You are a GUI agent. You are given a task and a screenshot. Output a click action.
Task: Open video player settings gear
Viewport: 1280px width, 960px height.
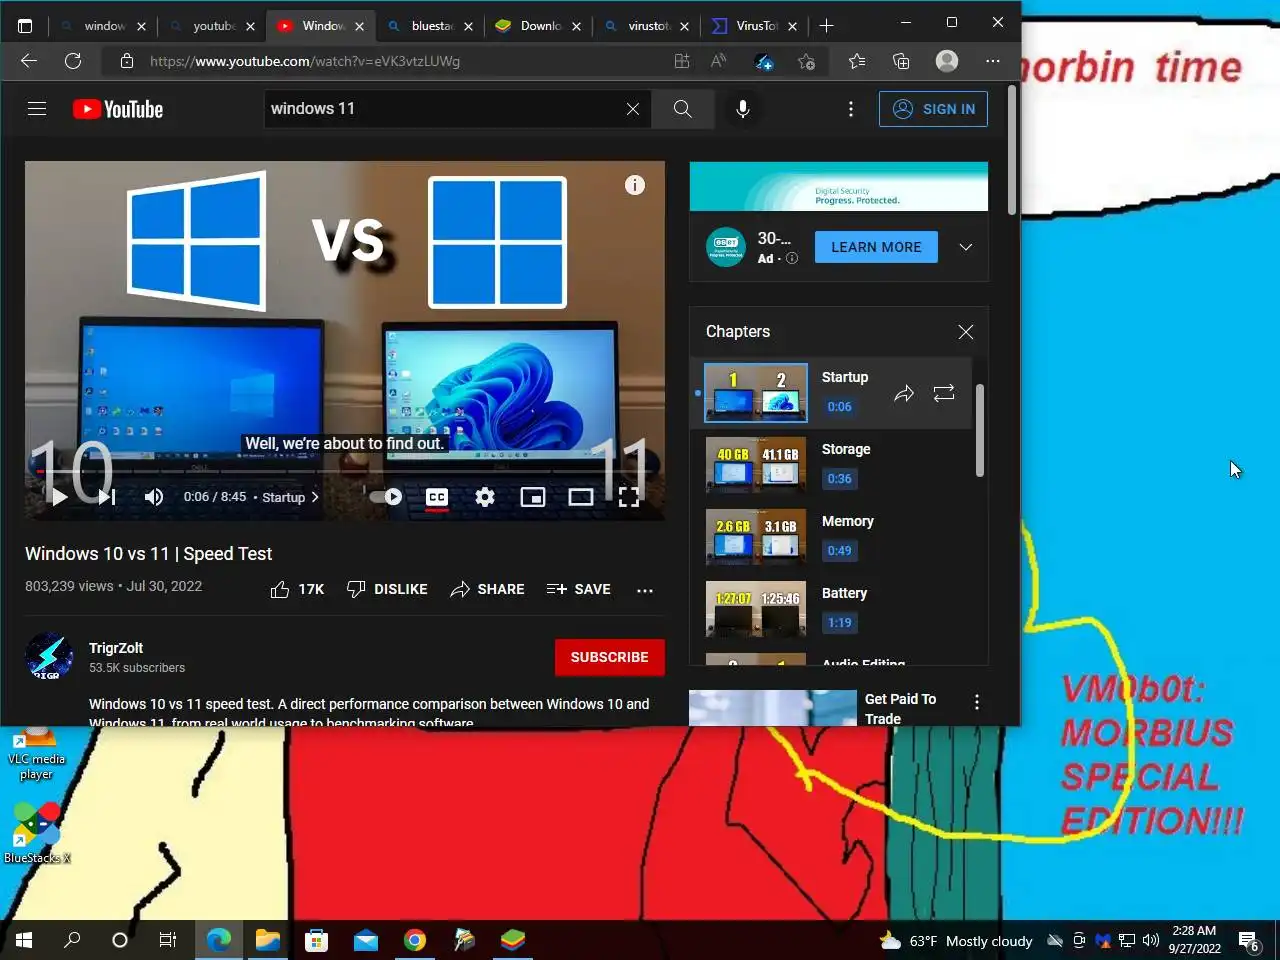(485, 497)
